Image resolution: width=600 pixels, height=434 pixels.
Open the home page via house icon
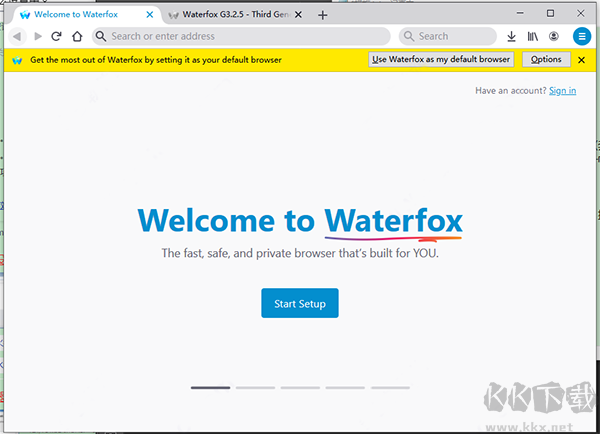coord(77,36)
